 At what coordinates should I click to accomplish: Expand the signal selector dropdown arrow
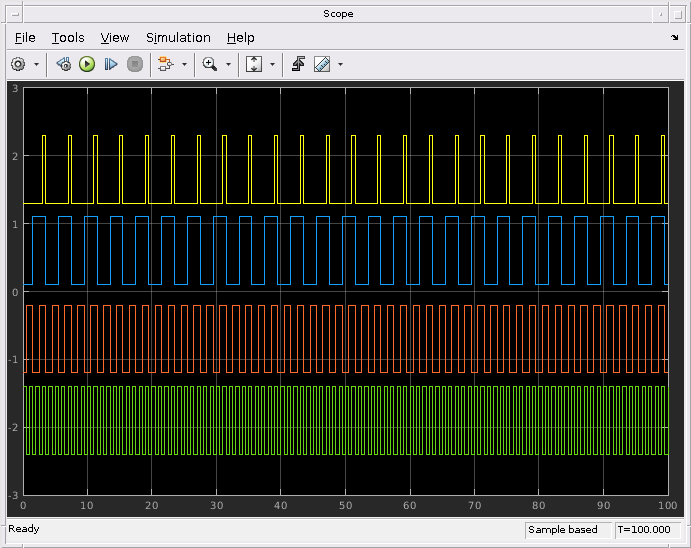[x=184, y=64]
